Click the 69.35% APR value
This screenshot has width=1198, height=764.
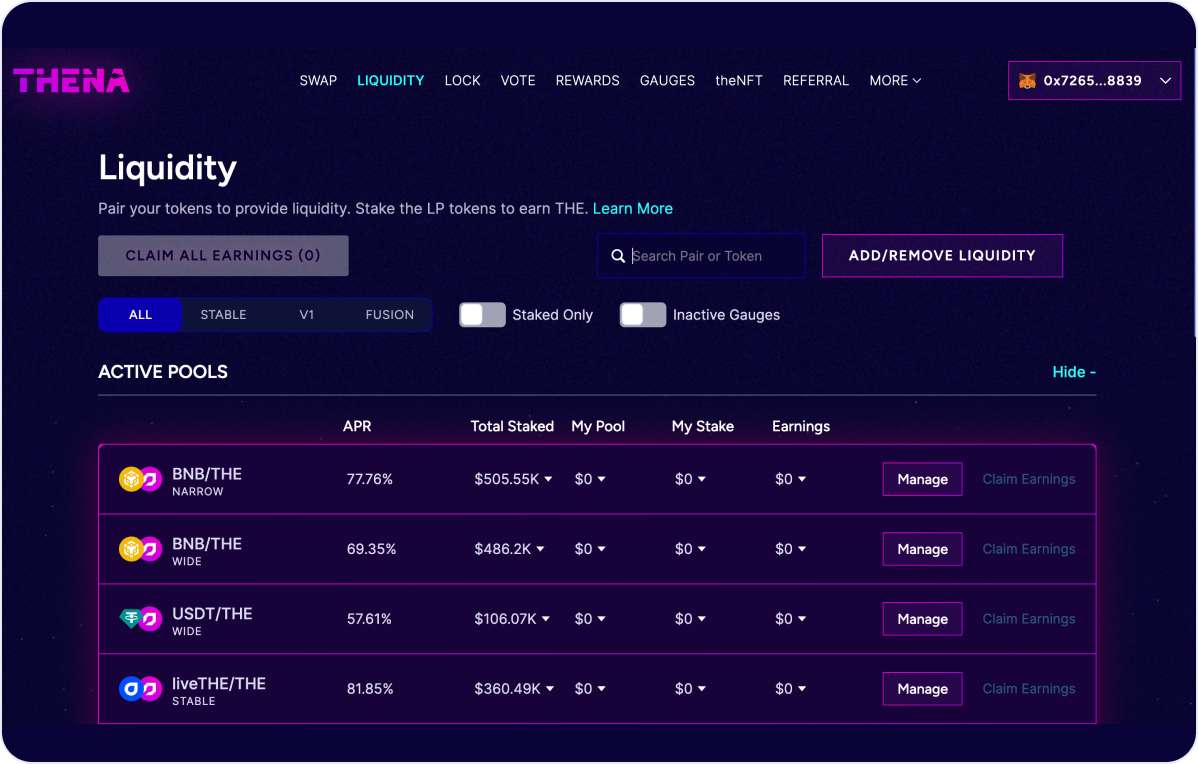(371, 549)
